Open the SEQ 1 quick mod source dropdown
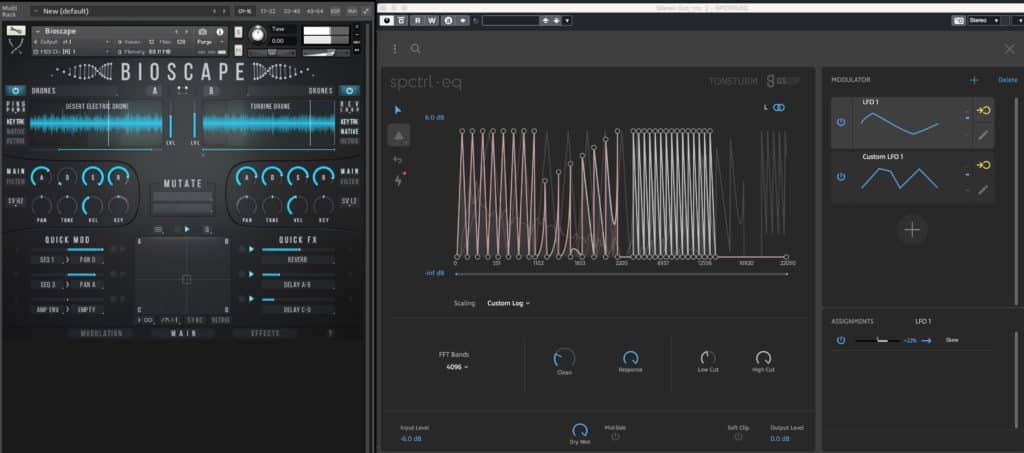 pos(48,260)
